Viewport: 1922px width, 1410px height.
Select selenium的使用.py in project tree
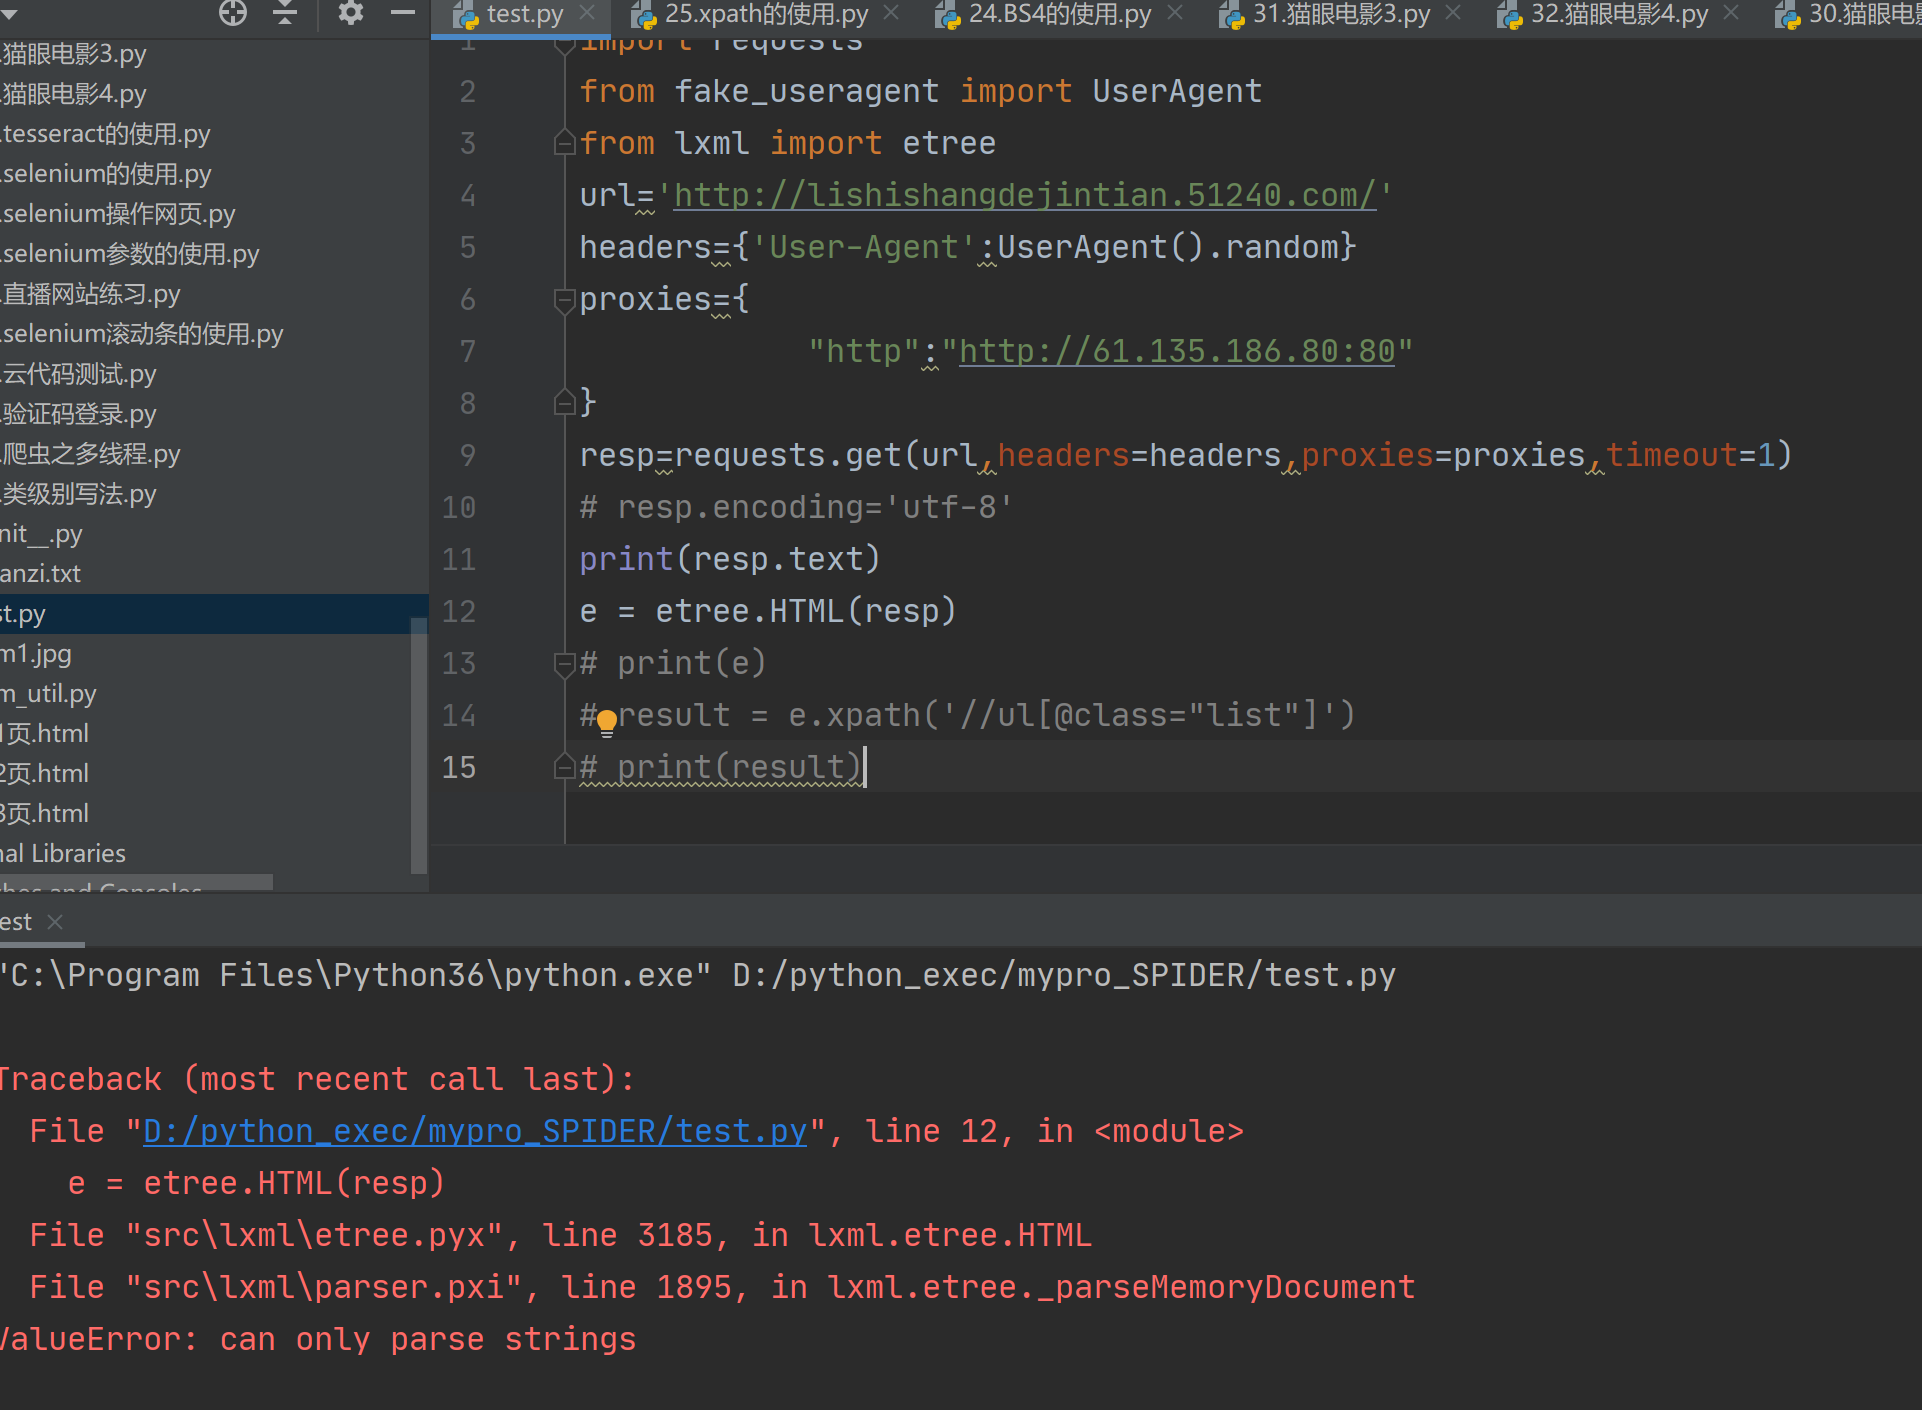click(106, 174)
